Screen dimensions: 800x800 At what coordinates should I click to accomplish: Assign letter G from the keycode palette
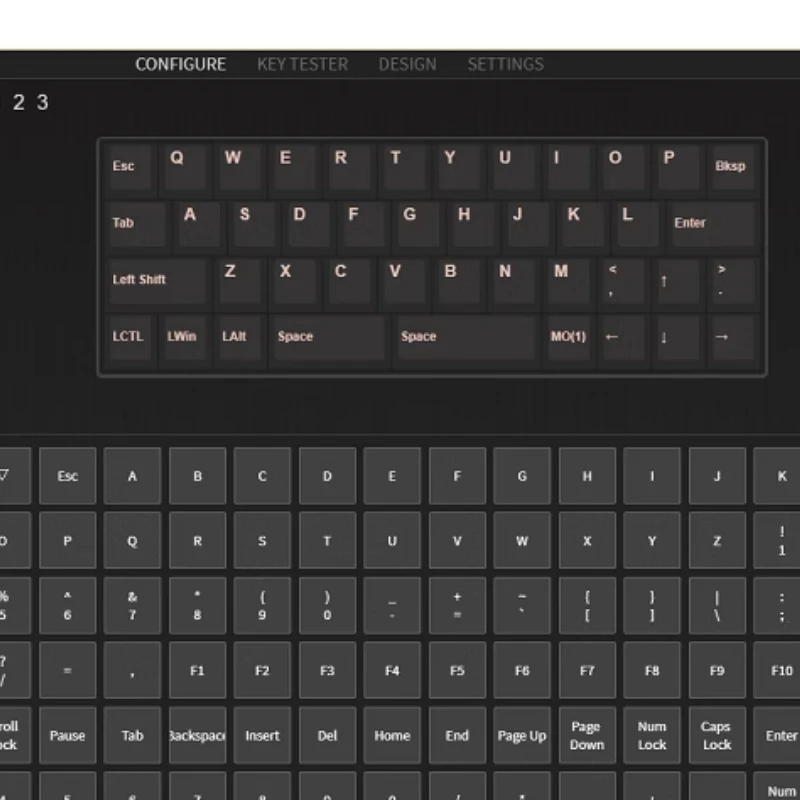point(522,476)
